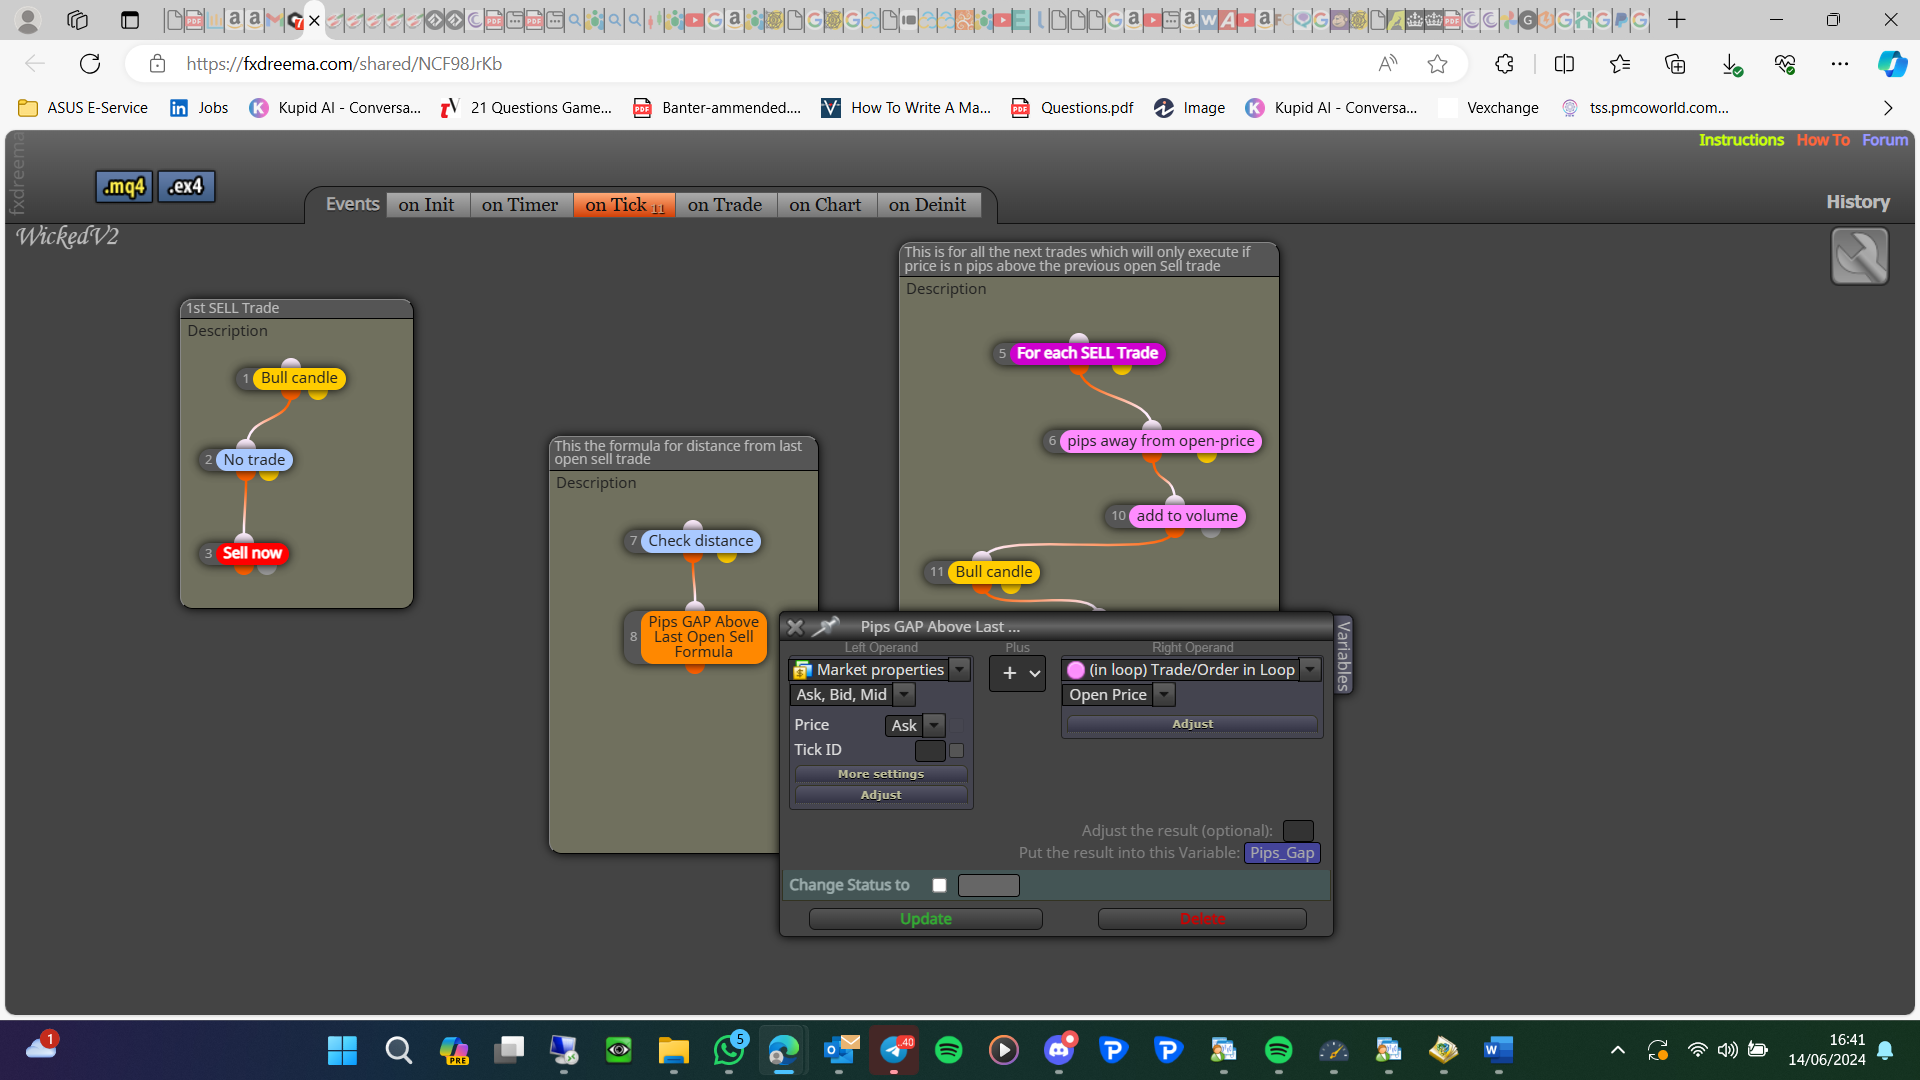Click the .ex4 export icon
The width and height of the screenshot is (1920, 1080).
click(x=186, y=186)
